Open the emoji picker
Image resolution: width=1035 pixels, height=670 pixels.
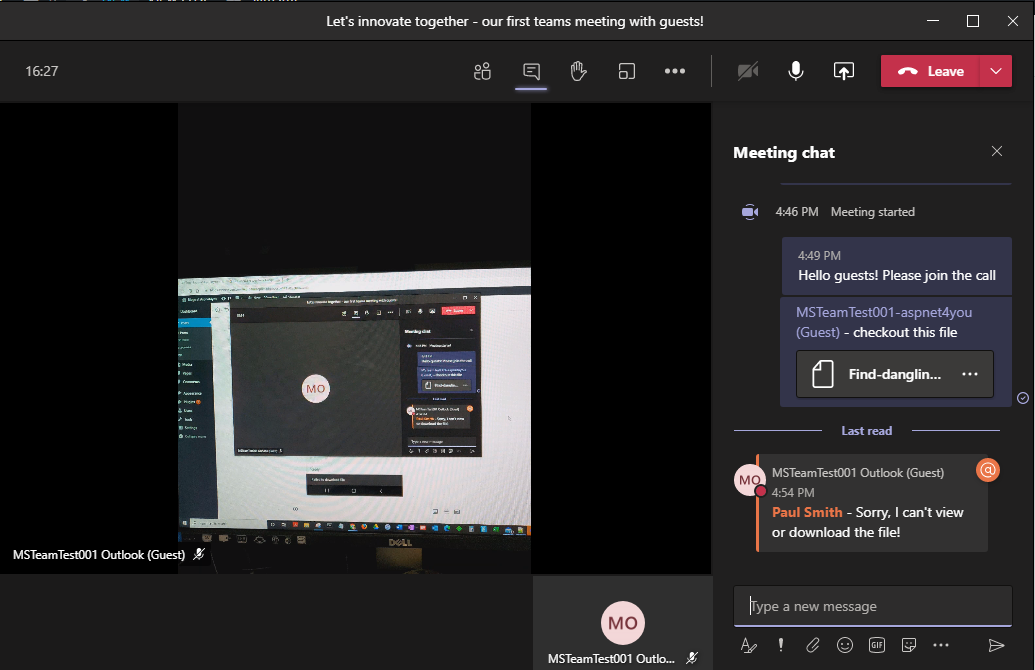845,646
